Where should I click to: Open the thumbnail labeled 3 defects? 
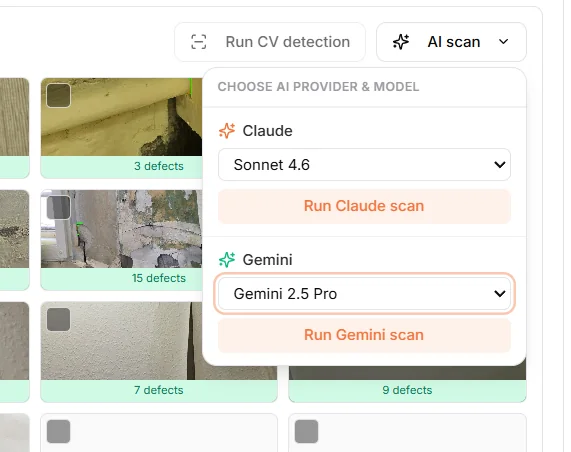click(x=121, y=117)
